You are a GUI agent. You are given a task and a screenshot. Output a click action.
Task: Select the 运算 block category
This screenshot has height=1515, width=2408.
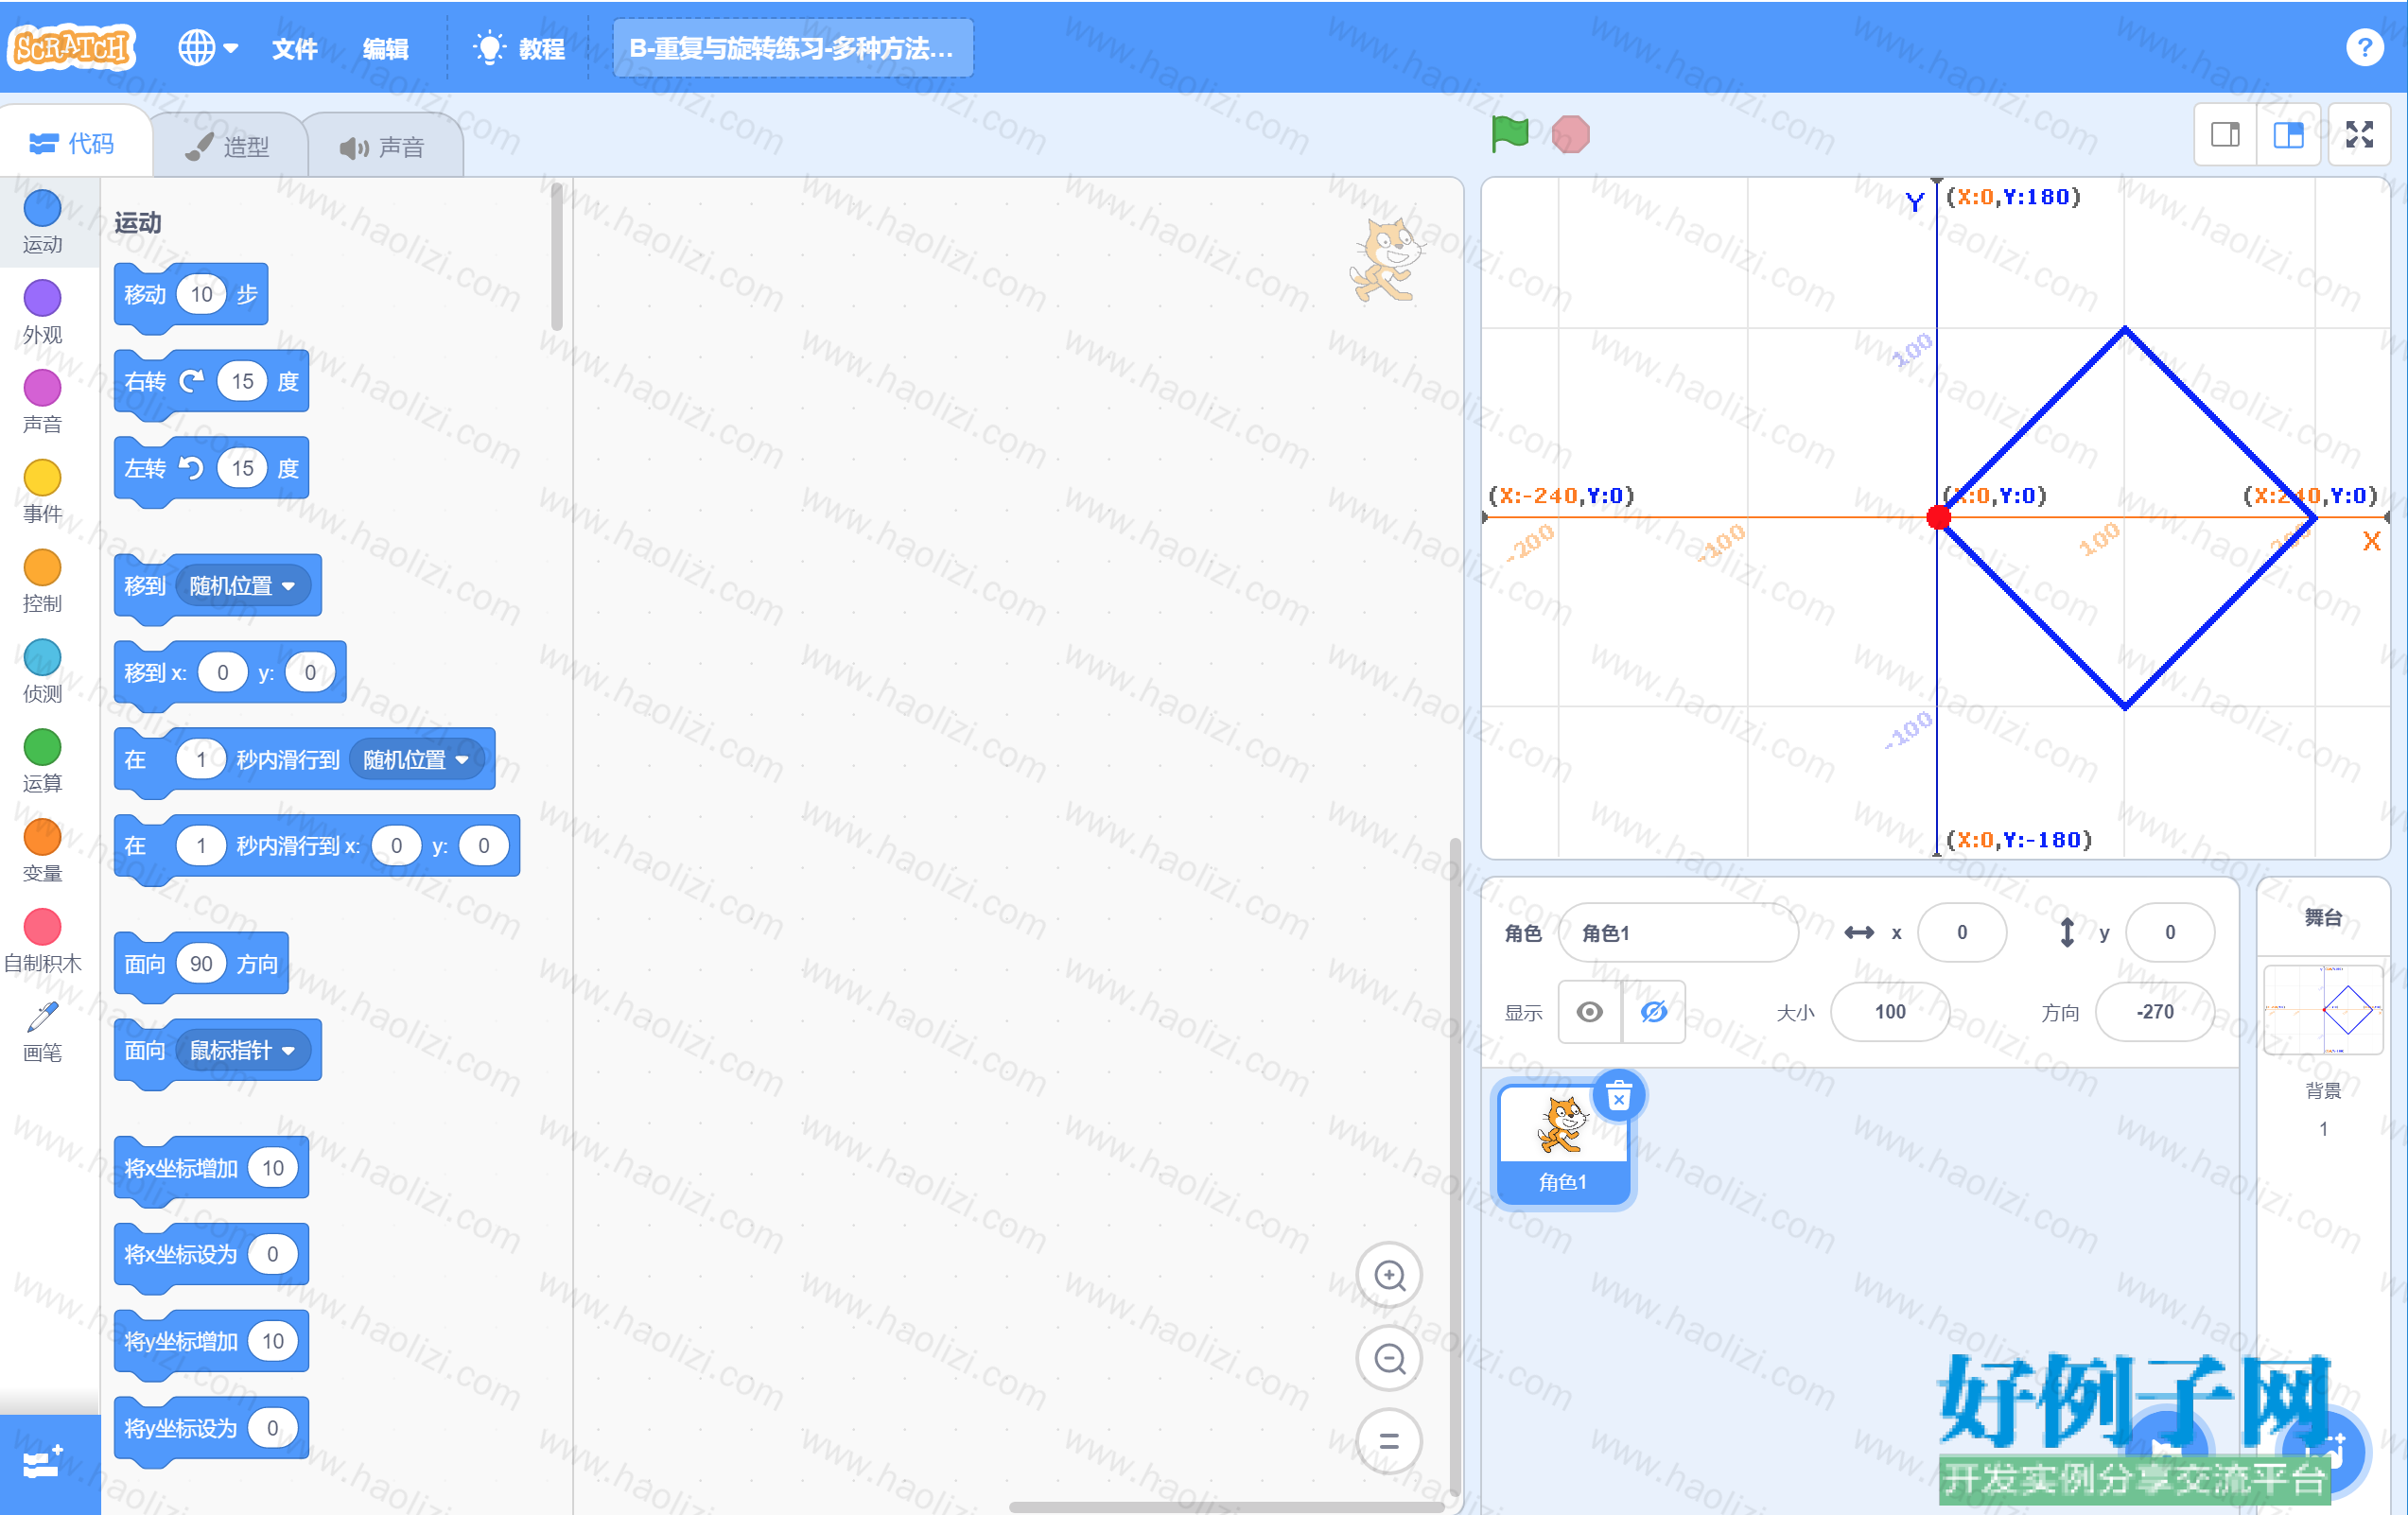pos(42,761)
